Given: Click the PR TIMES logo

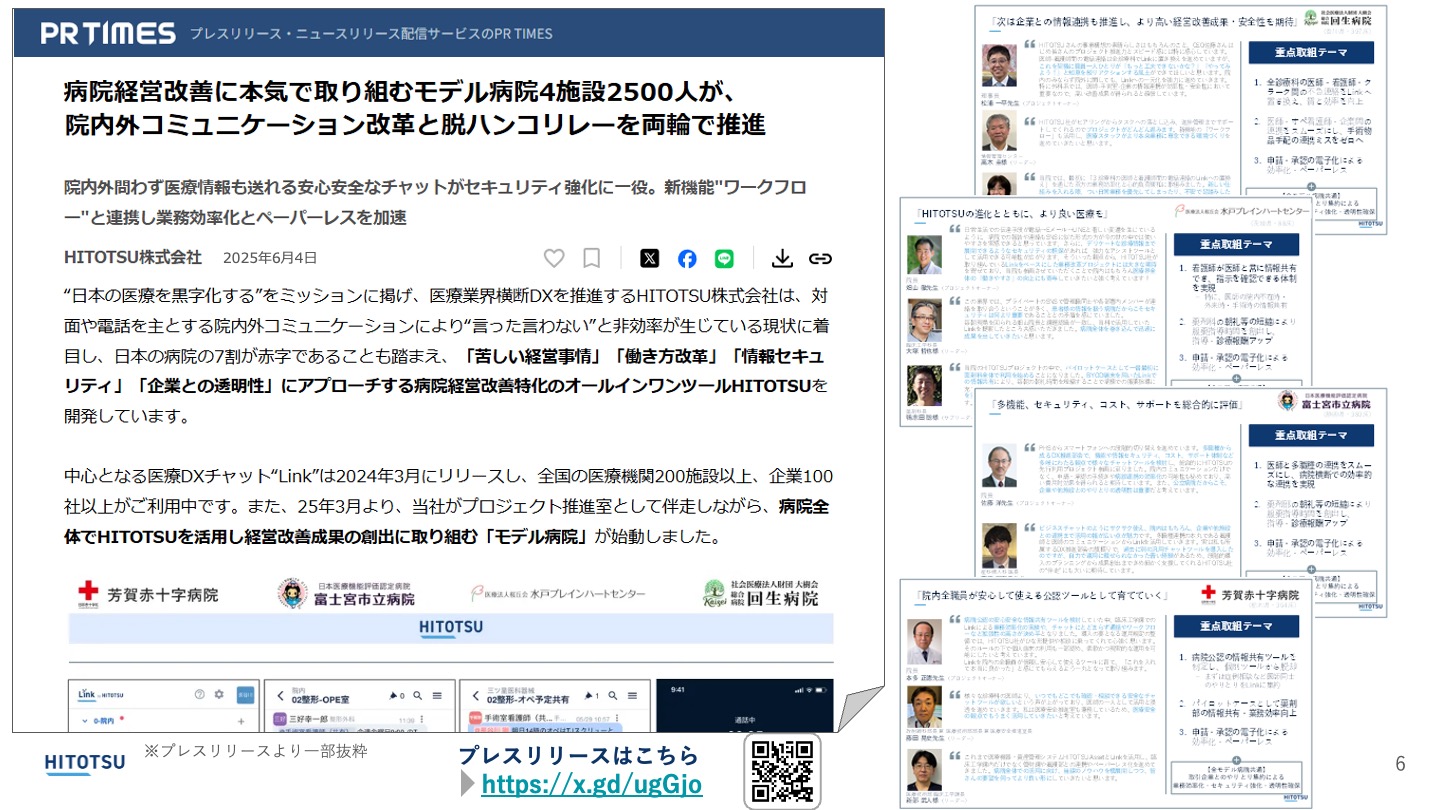Looking at the screenshot, I should [x=108, y=33].
